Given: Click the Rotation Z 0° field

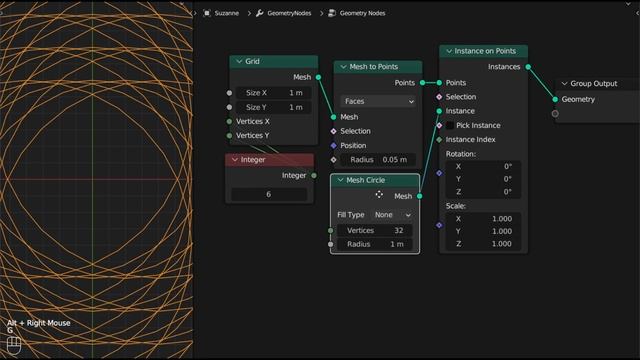Looking at the screenshot, I should coord(483,192).
